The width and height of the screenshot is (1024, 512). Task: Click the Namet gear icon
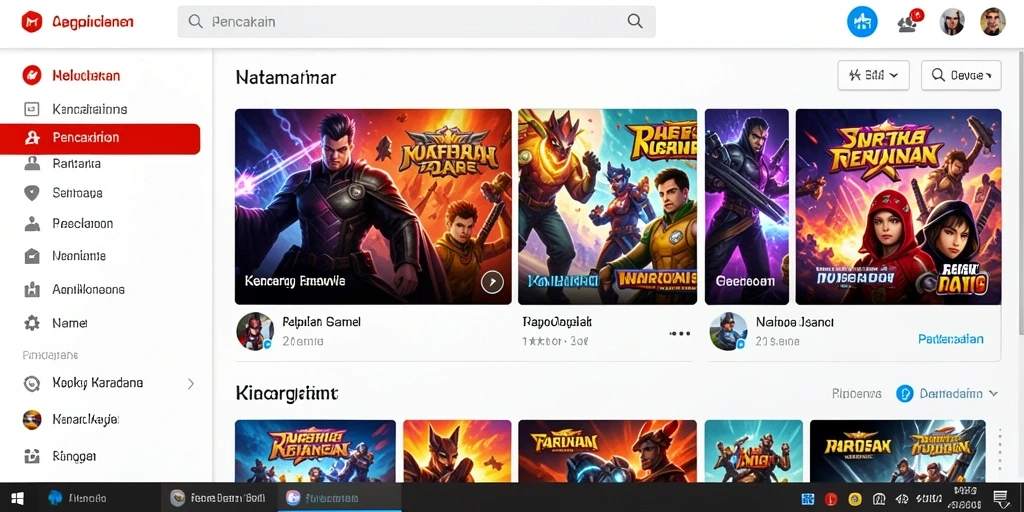31,323
